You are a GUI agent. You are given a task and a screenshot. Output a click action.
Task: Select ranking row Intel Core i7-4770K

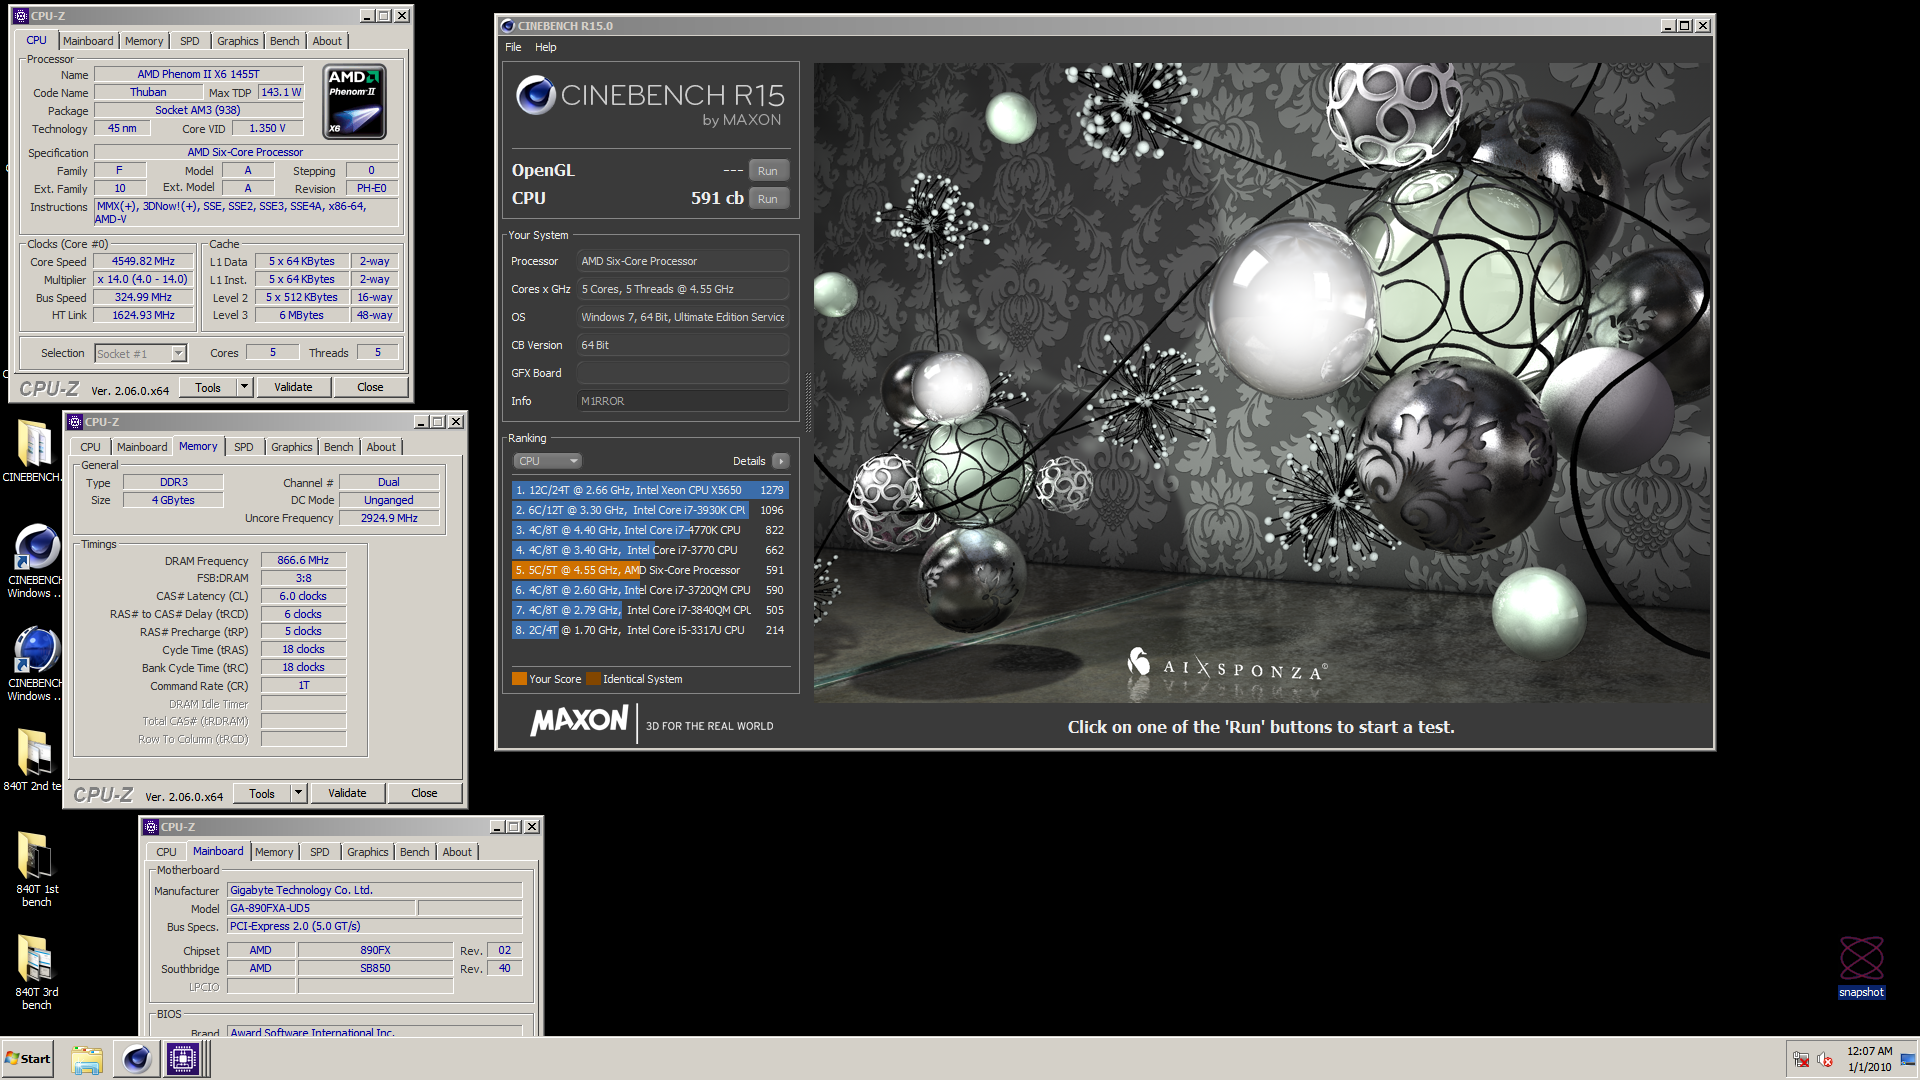tap(650, 530)
